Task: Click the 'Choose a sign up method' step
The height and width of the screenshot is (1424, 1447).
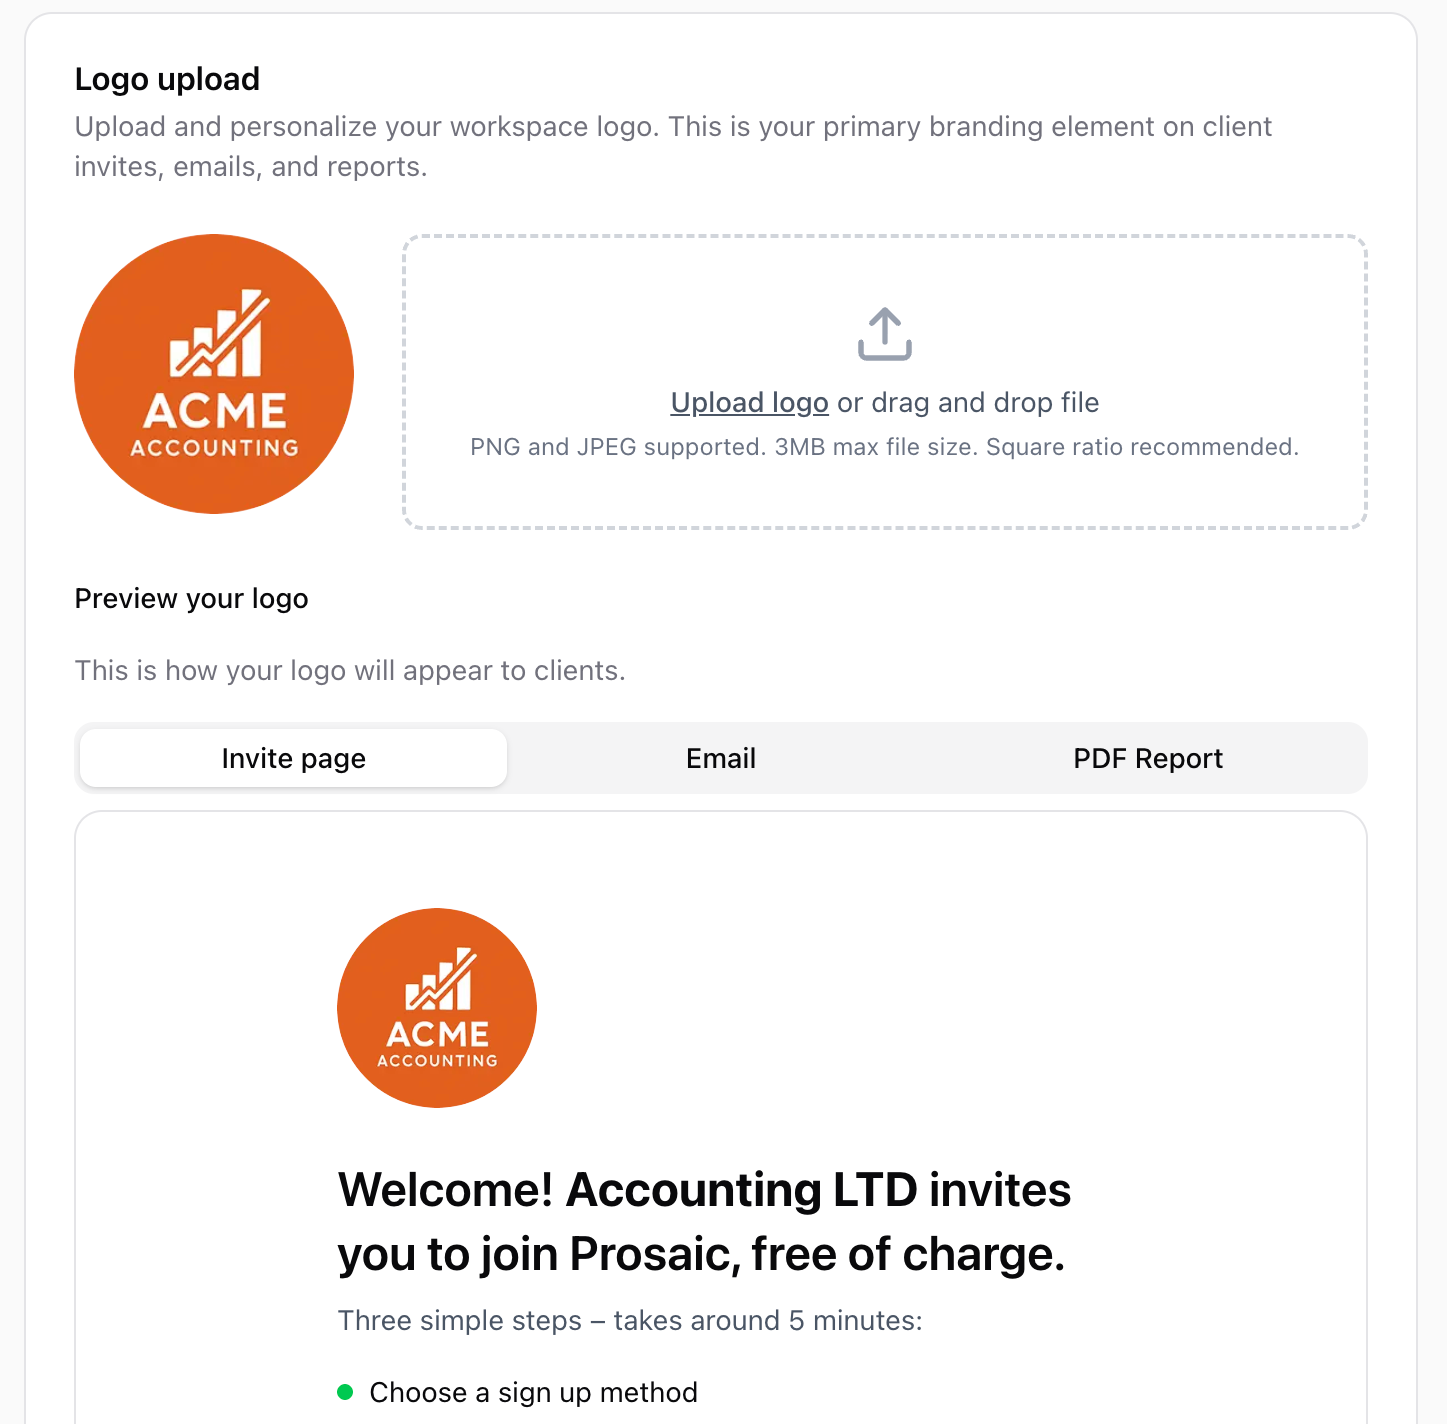Action: 533,1392
